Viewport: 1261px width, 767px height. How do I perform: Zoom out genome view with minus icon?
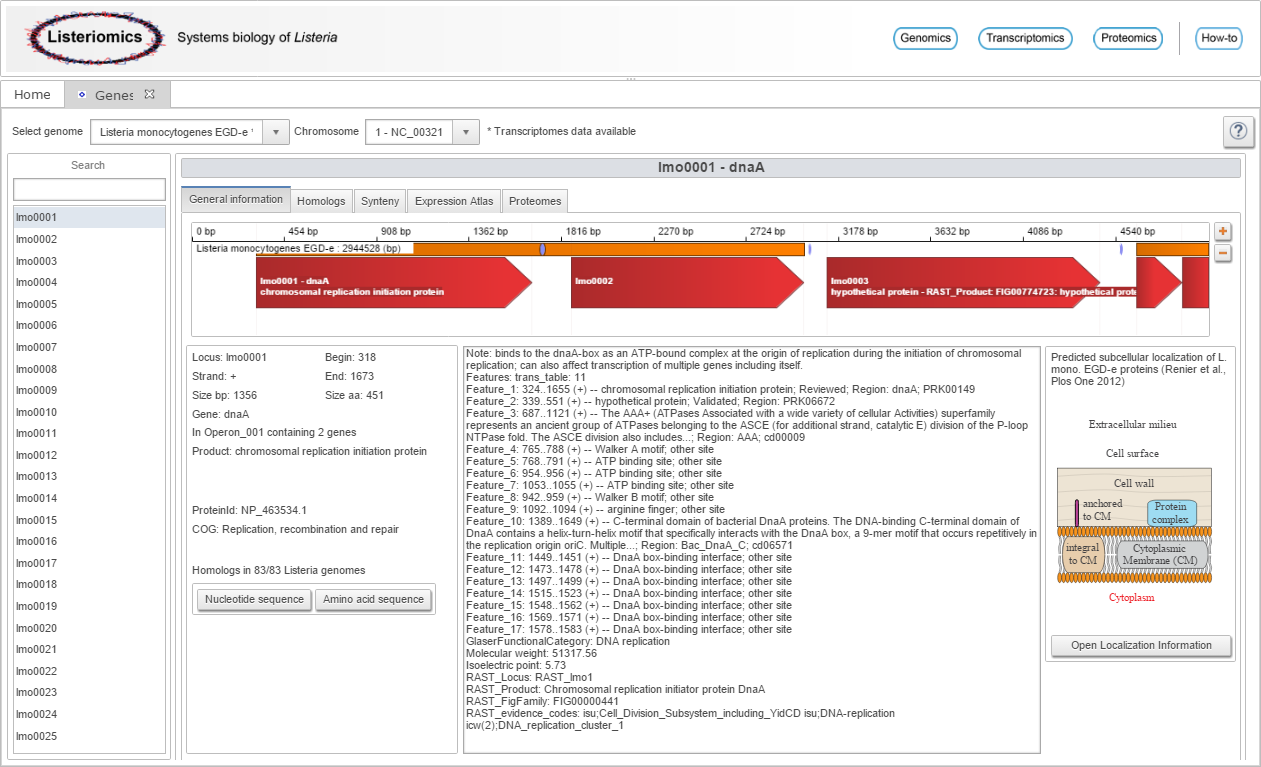coord(1222,253)
